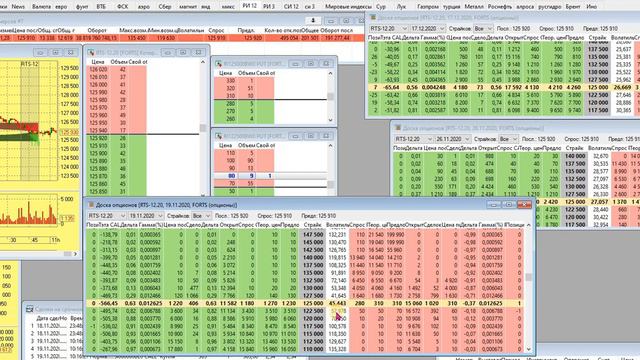Switch to the Газпром tab
Viewport: 640px width, 360px height.
[x=428, y=7]
